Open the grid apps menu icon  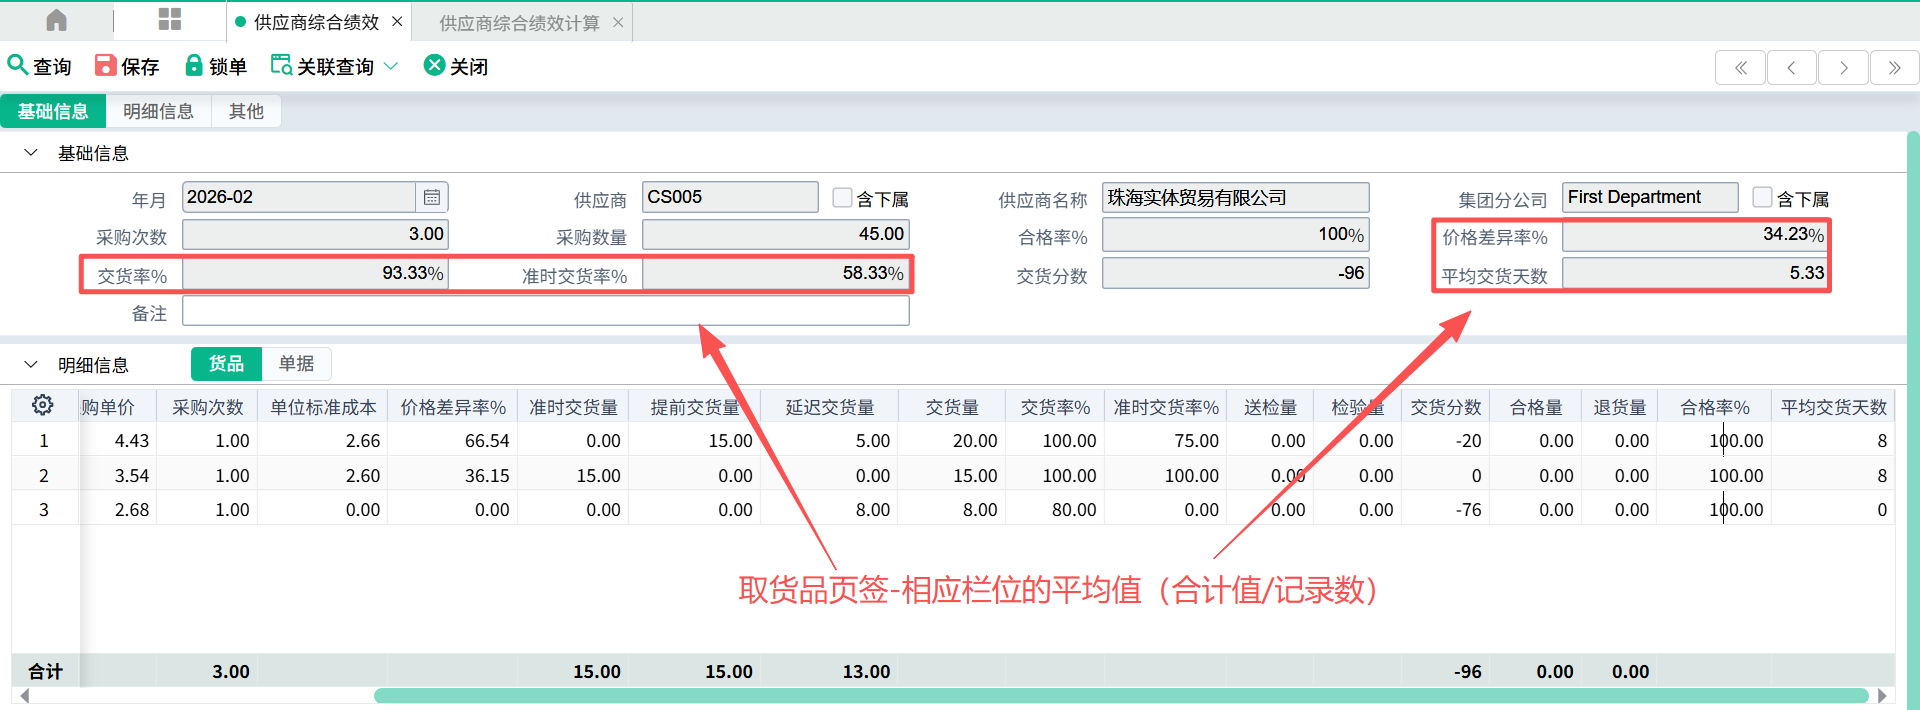[x=170, y=20]
